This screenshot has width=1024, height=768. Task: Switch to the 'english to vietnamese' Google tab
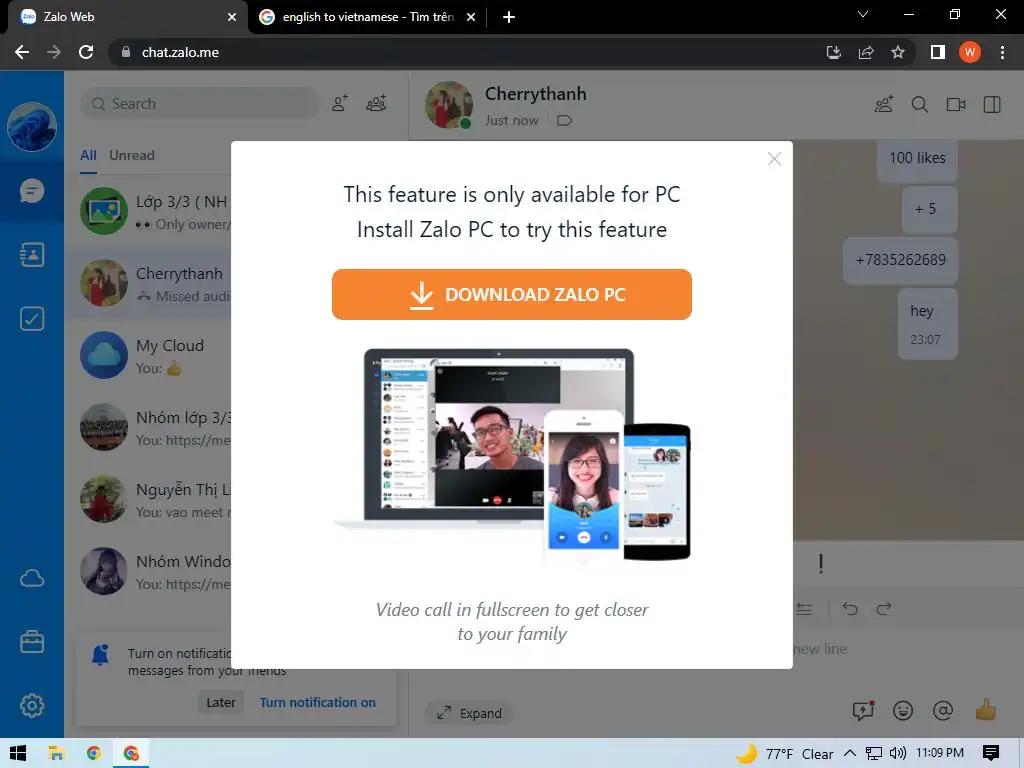366,17
